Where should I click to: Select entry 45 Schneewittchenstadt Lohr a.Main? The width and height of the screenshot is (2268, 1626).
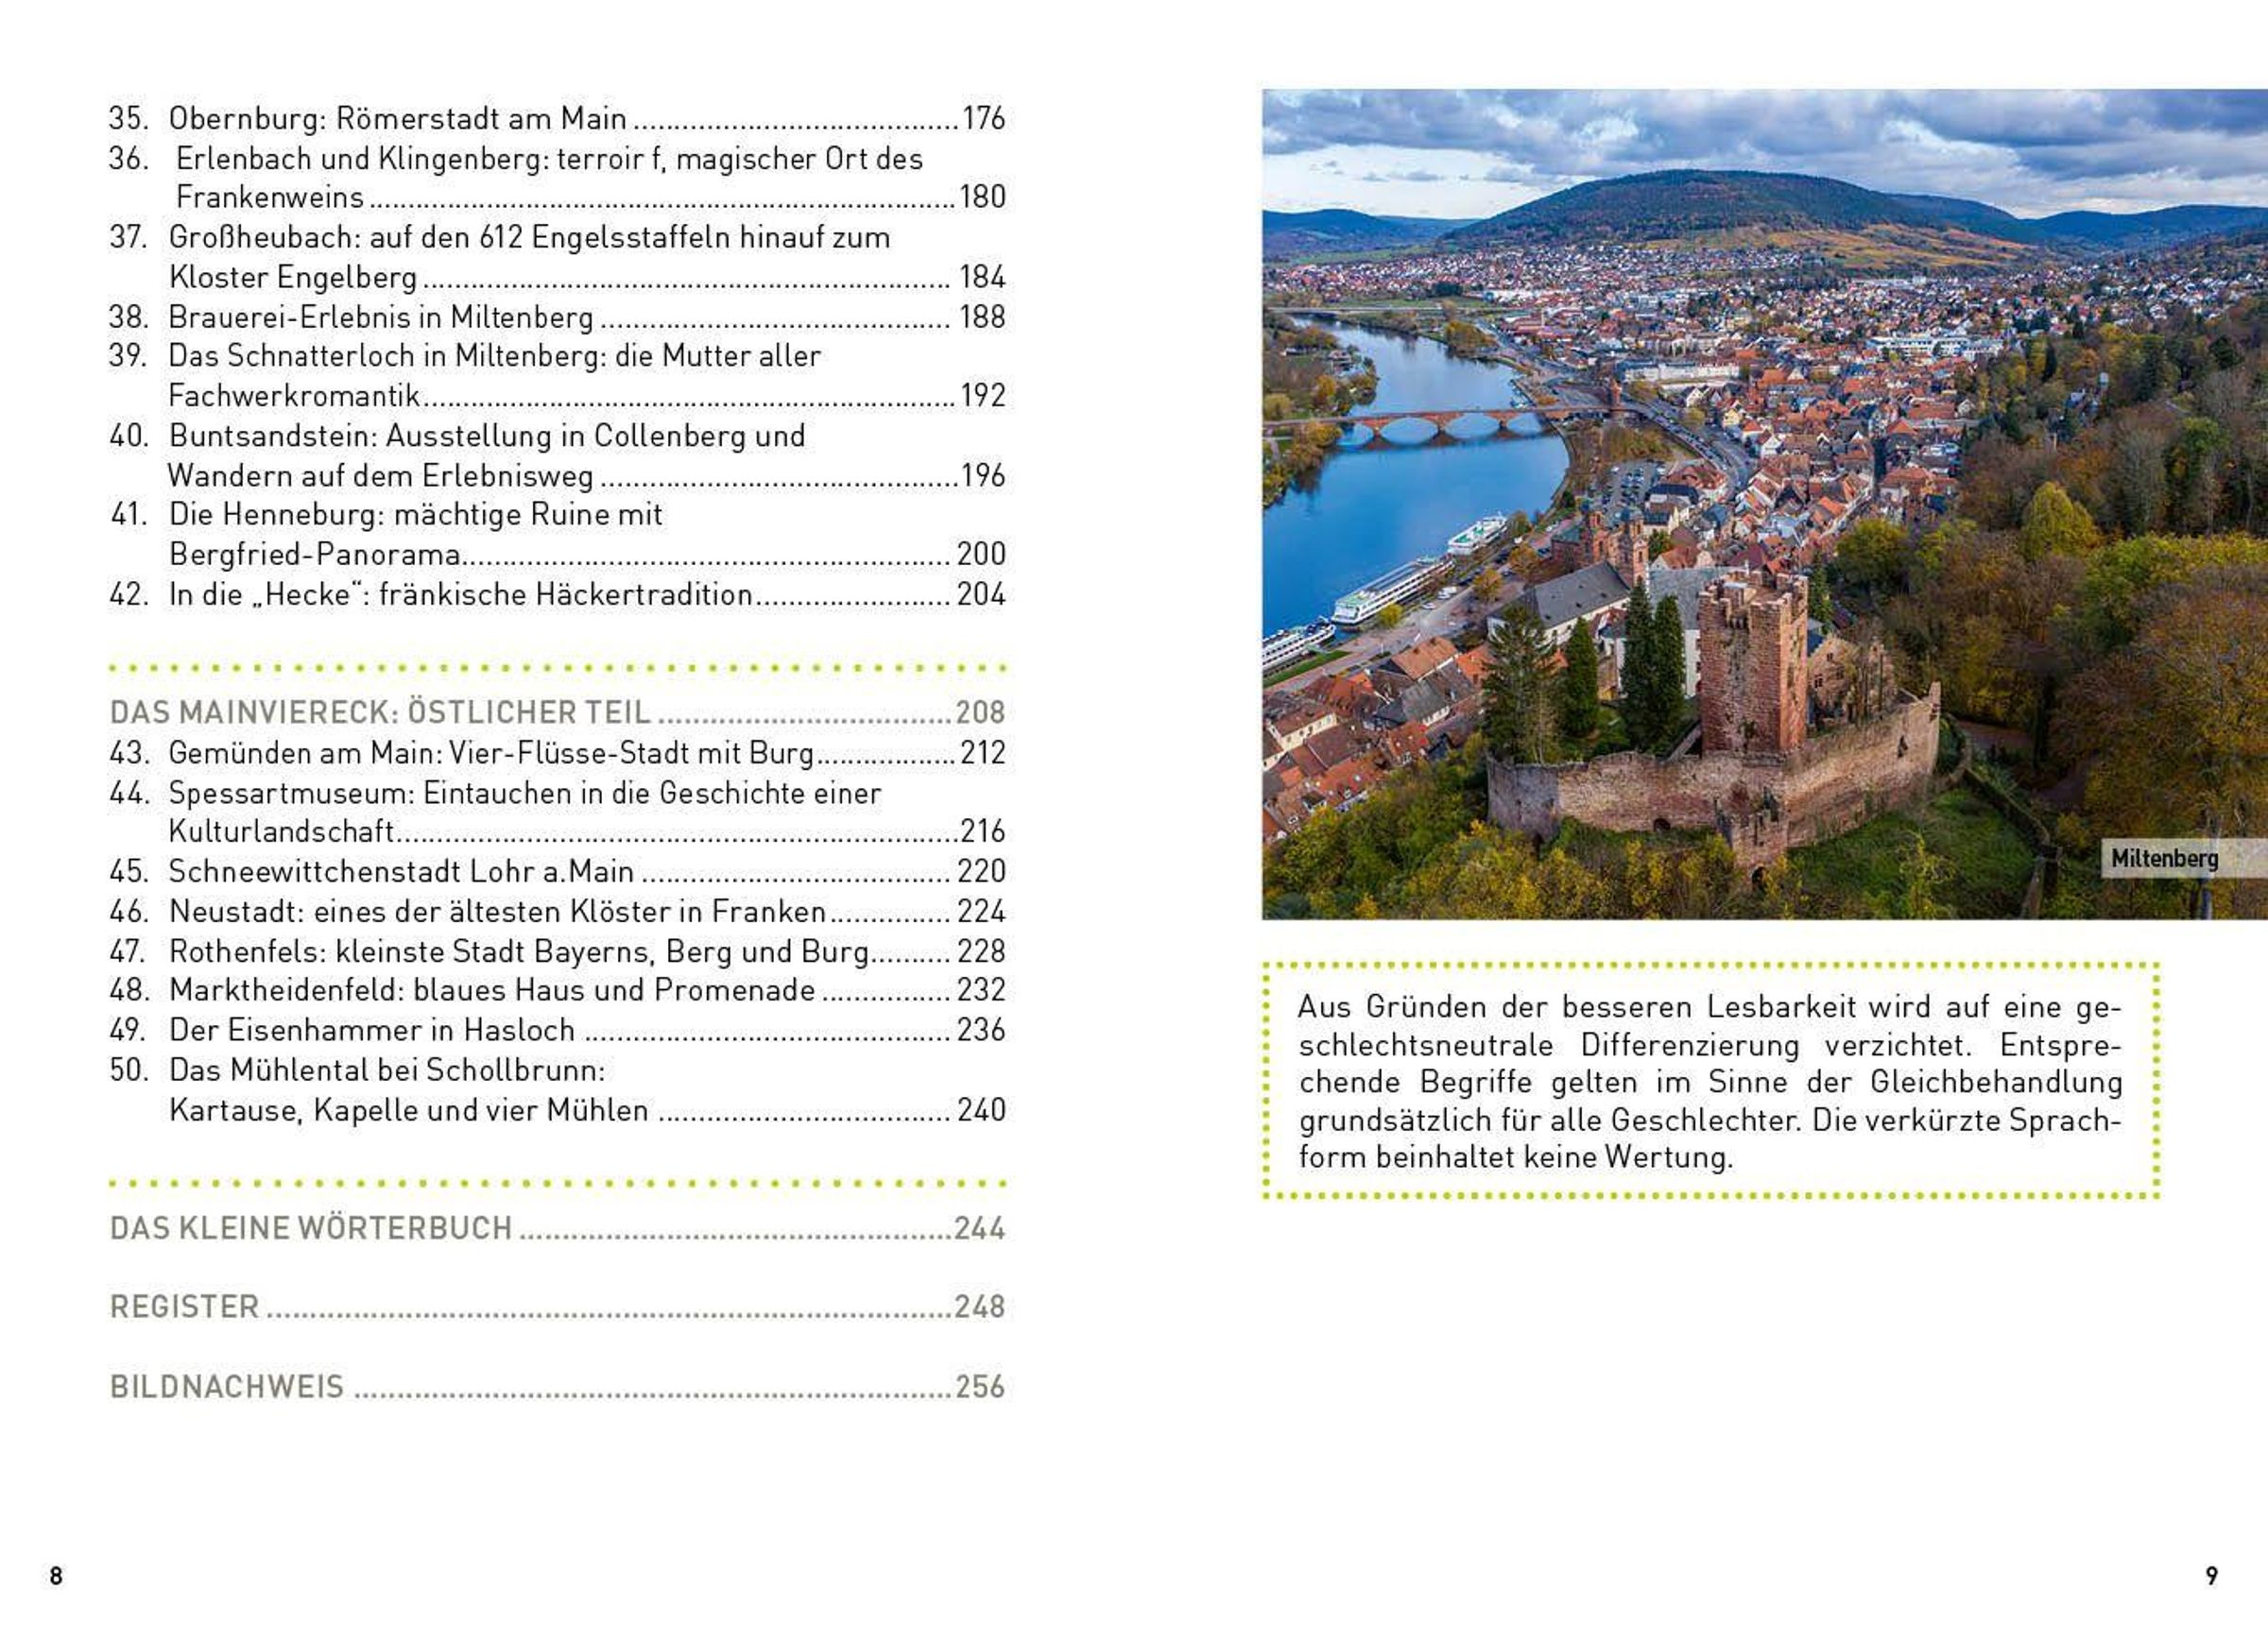pos(400,871)
